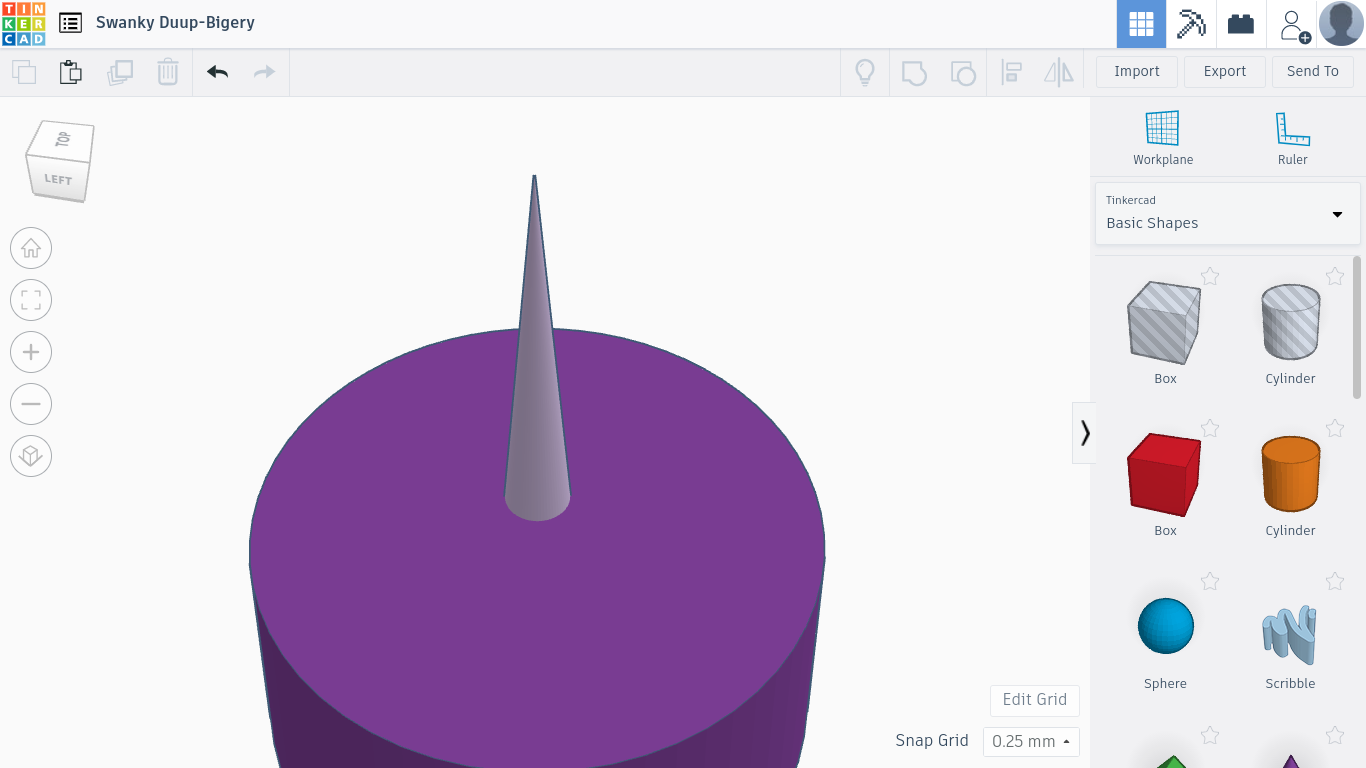Click the Undo arrow icon
The width and height of the screenshot is (1366, 768).
217,72
